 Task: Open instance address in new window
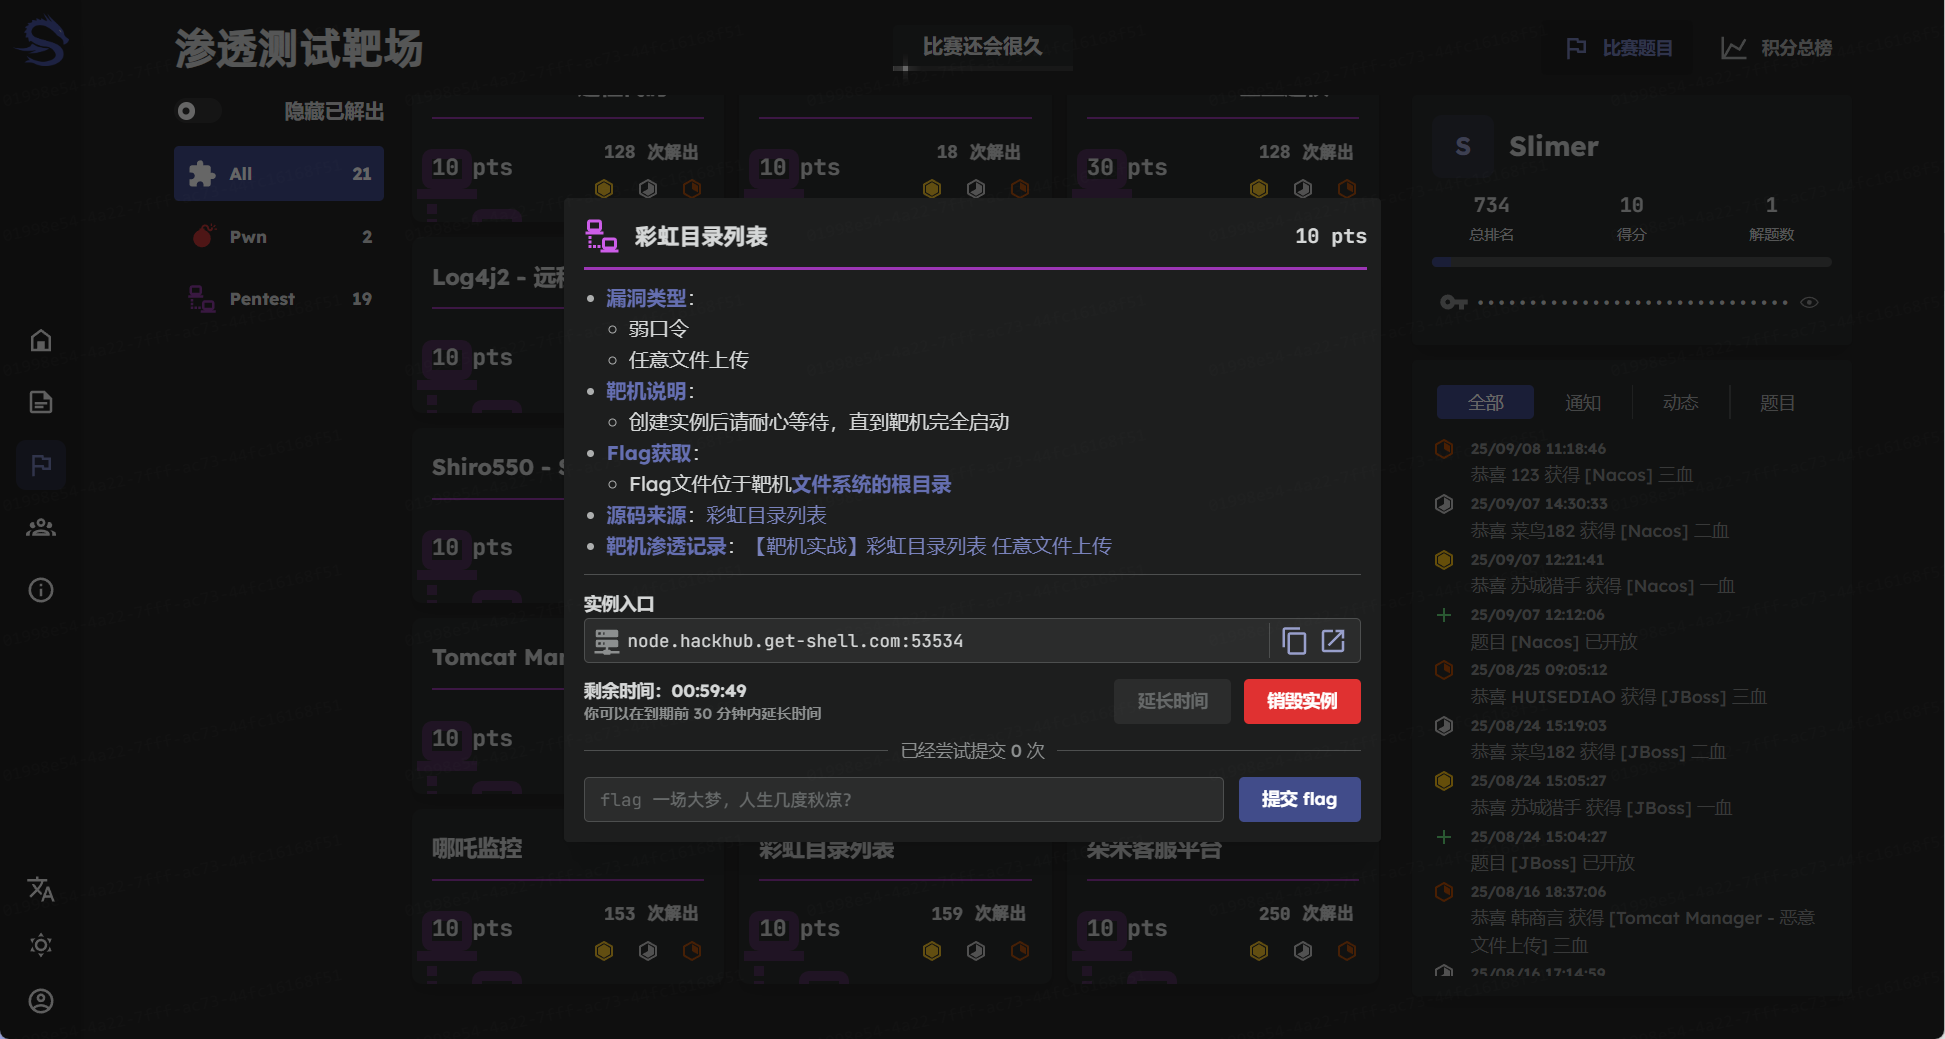[x=1333, y=641]
